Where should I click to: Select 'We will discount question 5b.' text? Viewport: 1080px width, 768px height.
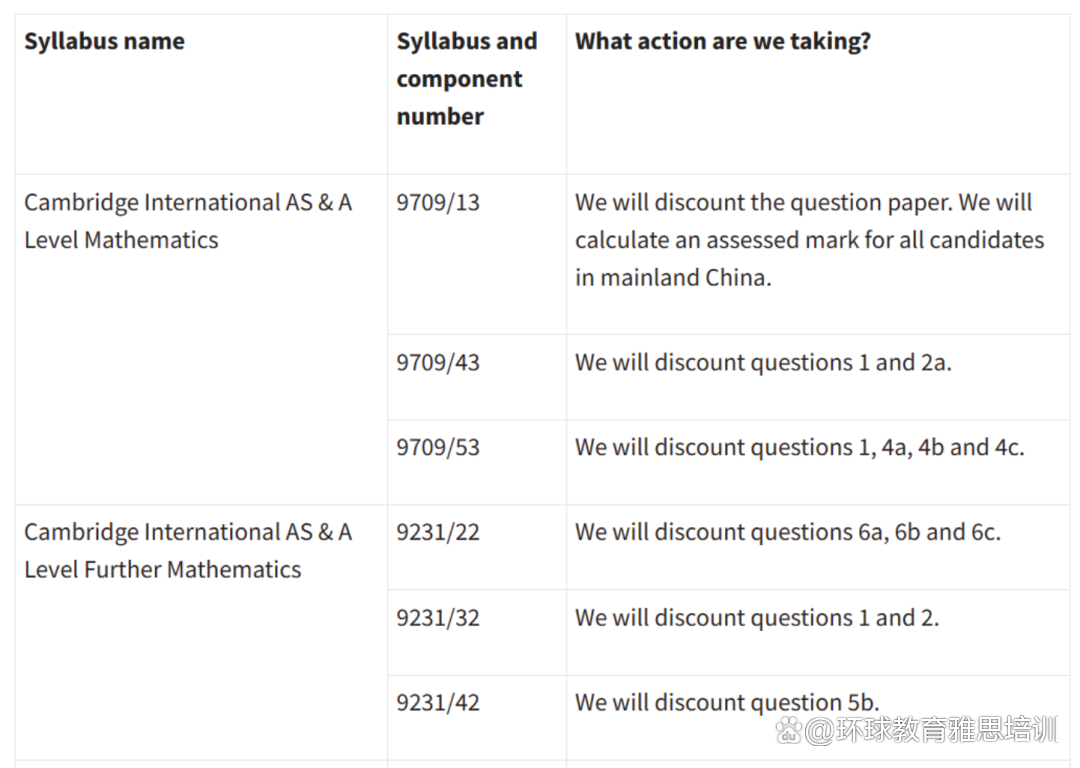pos(727,703)
